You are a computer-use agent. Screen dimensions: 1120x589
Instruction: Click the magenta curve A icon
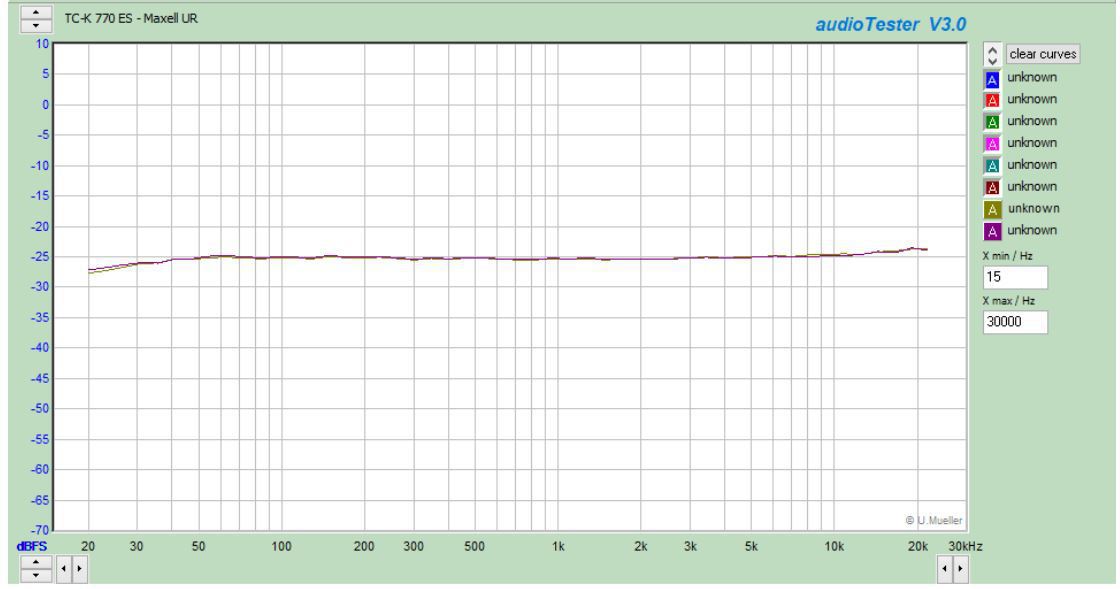tap(992, 144)
